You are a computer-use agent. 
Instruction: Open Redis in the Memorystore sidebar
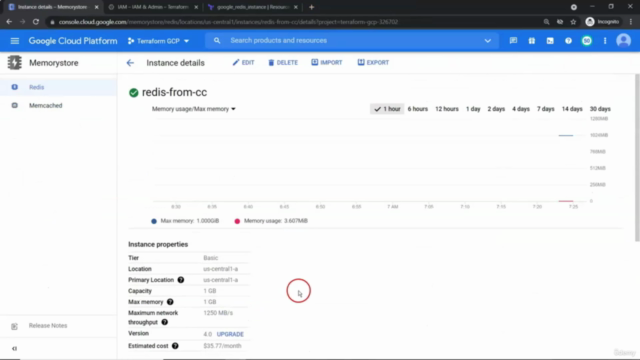tap(58, 87)
